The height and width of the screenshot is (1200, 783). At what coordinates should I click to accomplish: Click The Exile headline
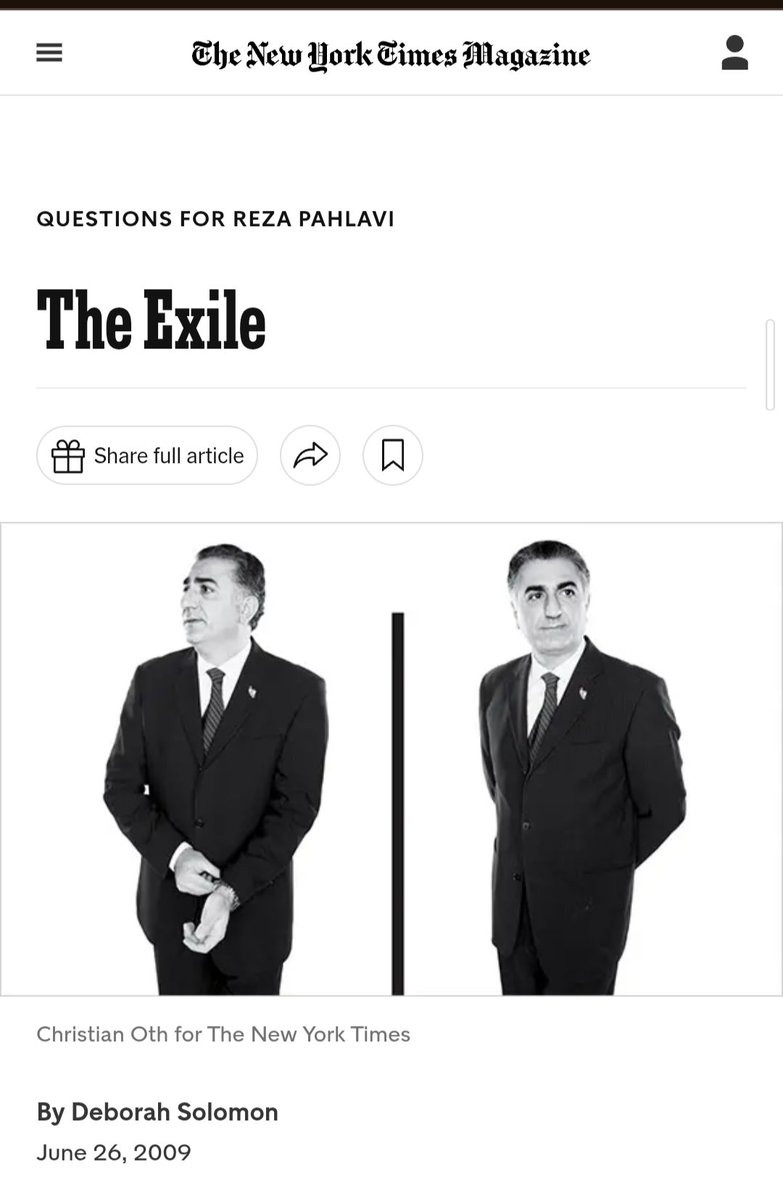click(151, 321)
